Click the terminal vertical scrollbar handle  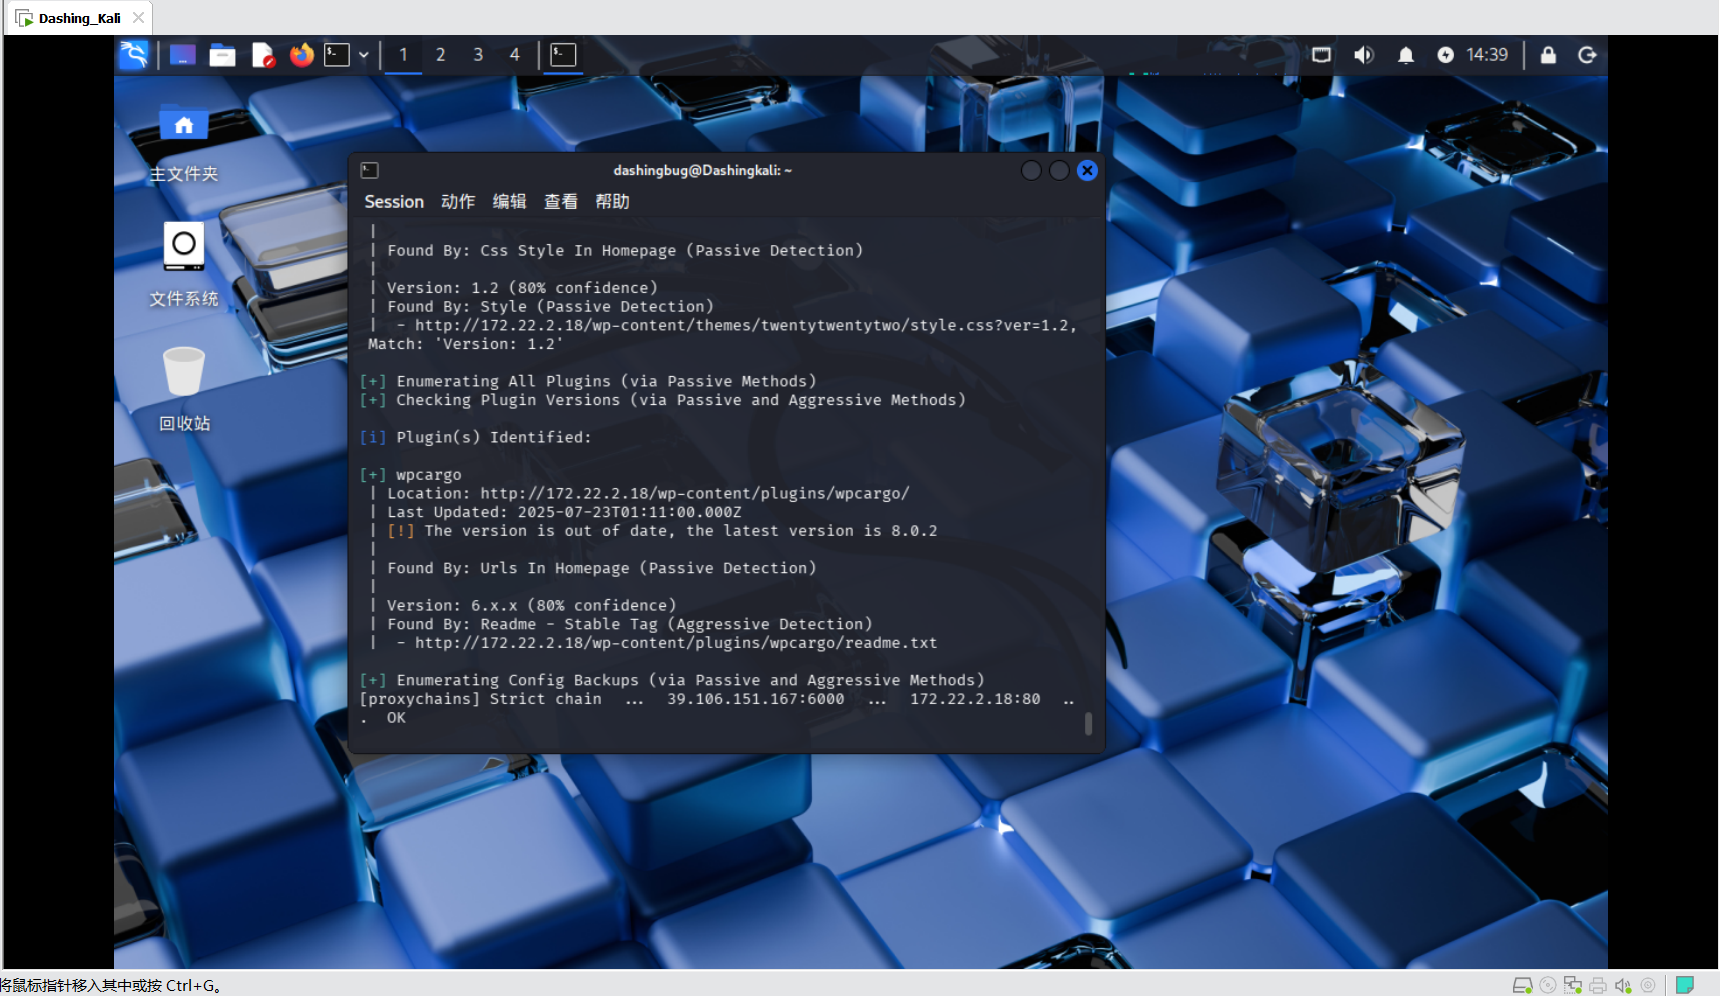[1088, 723]
